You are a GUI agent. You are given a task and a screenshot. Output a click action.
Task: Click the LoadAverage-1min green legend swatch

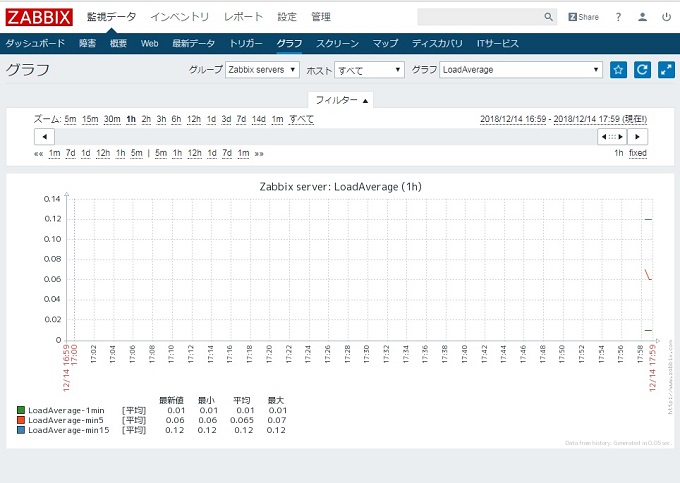click(21, 410)
